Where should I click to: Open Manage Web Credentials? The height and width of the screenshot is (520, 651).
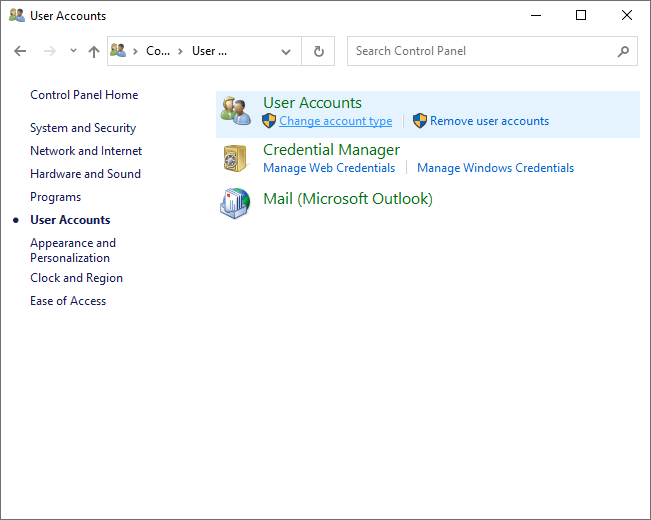coord(329,168)
